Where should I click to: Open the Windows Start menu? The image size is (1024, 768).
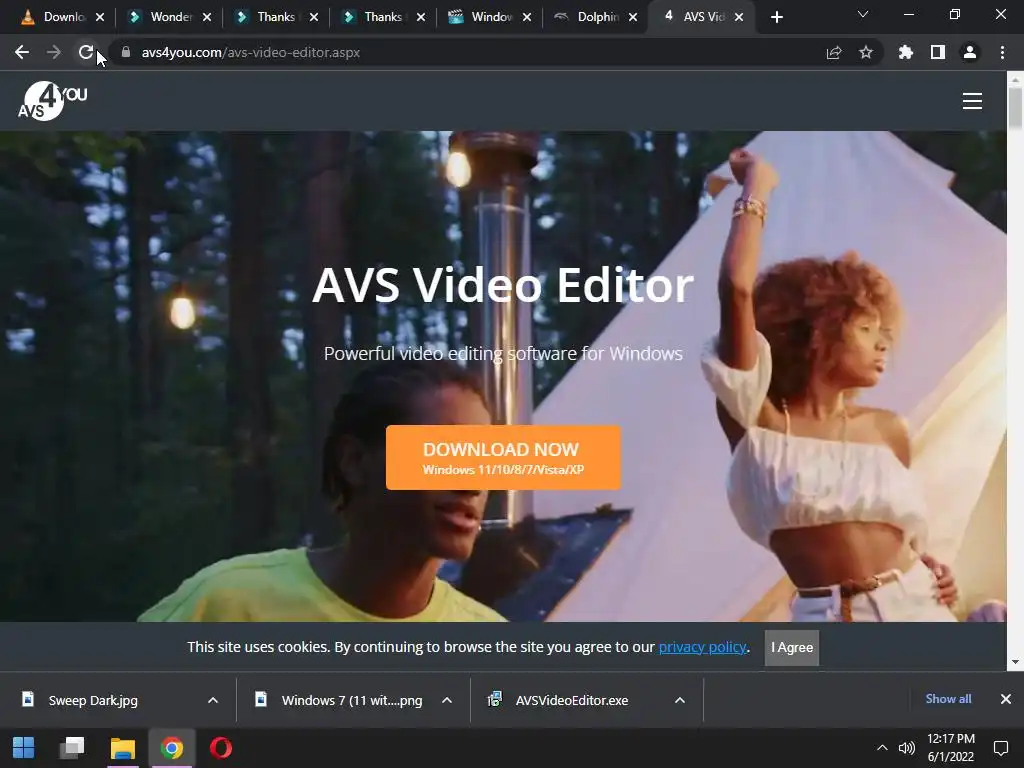(24, 748)
